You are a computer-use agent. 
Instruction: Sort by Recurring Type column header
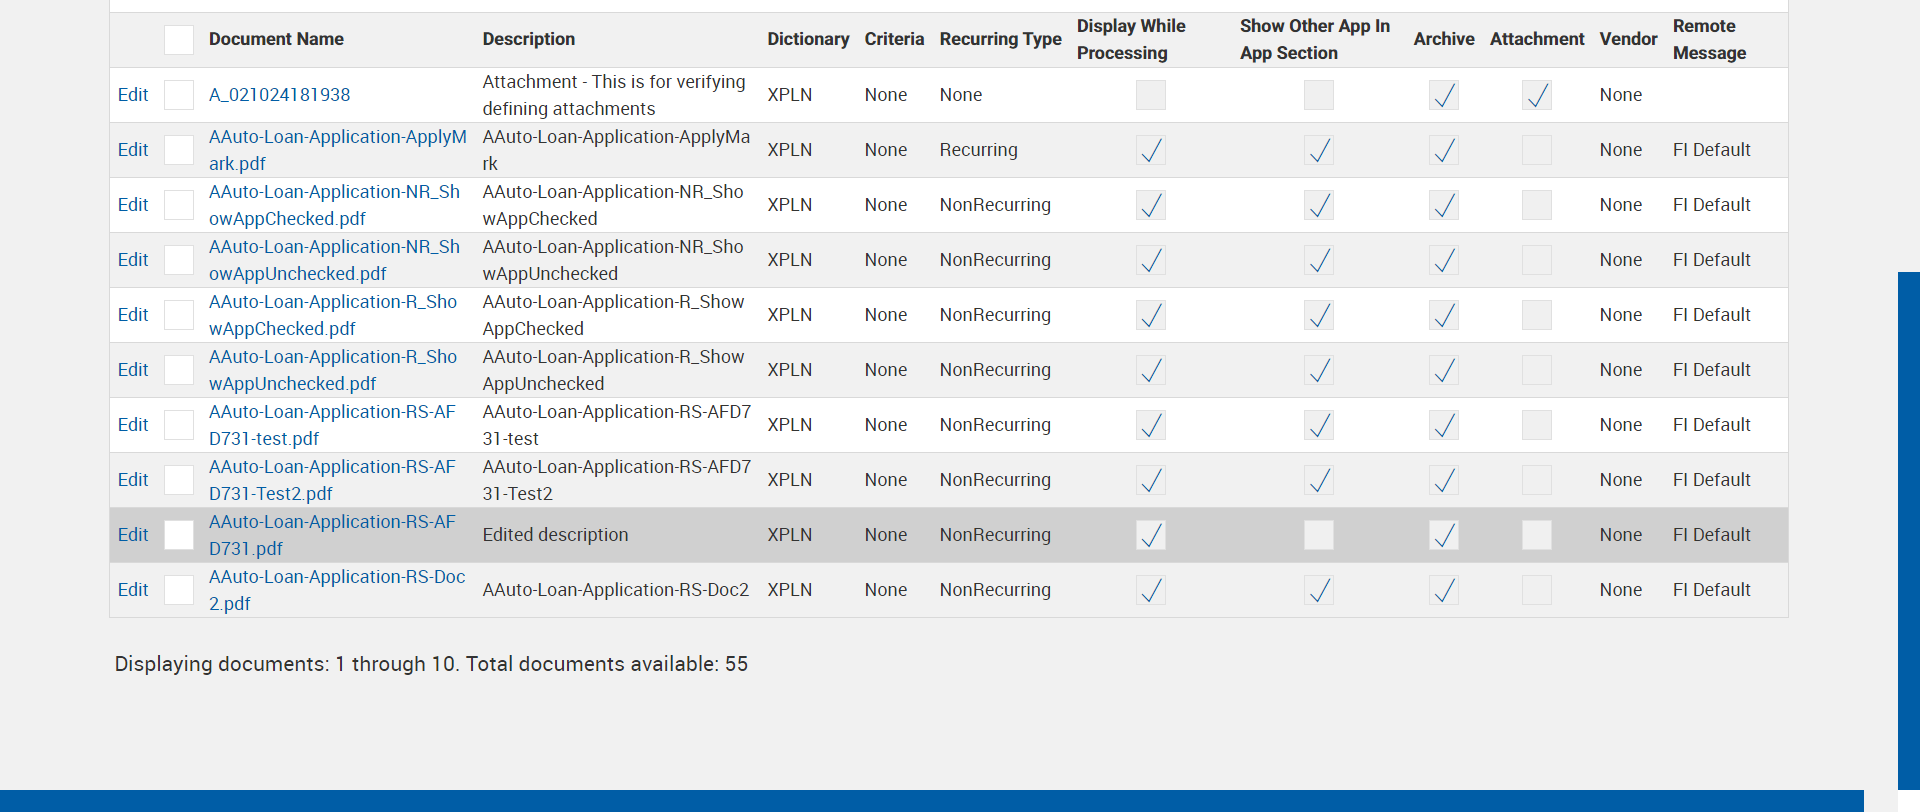click(x=1000, y=39)
